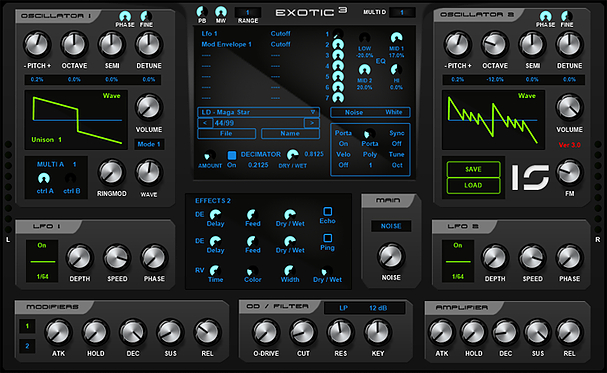Click the ctrl B knob

pos(70,179)
